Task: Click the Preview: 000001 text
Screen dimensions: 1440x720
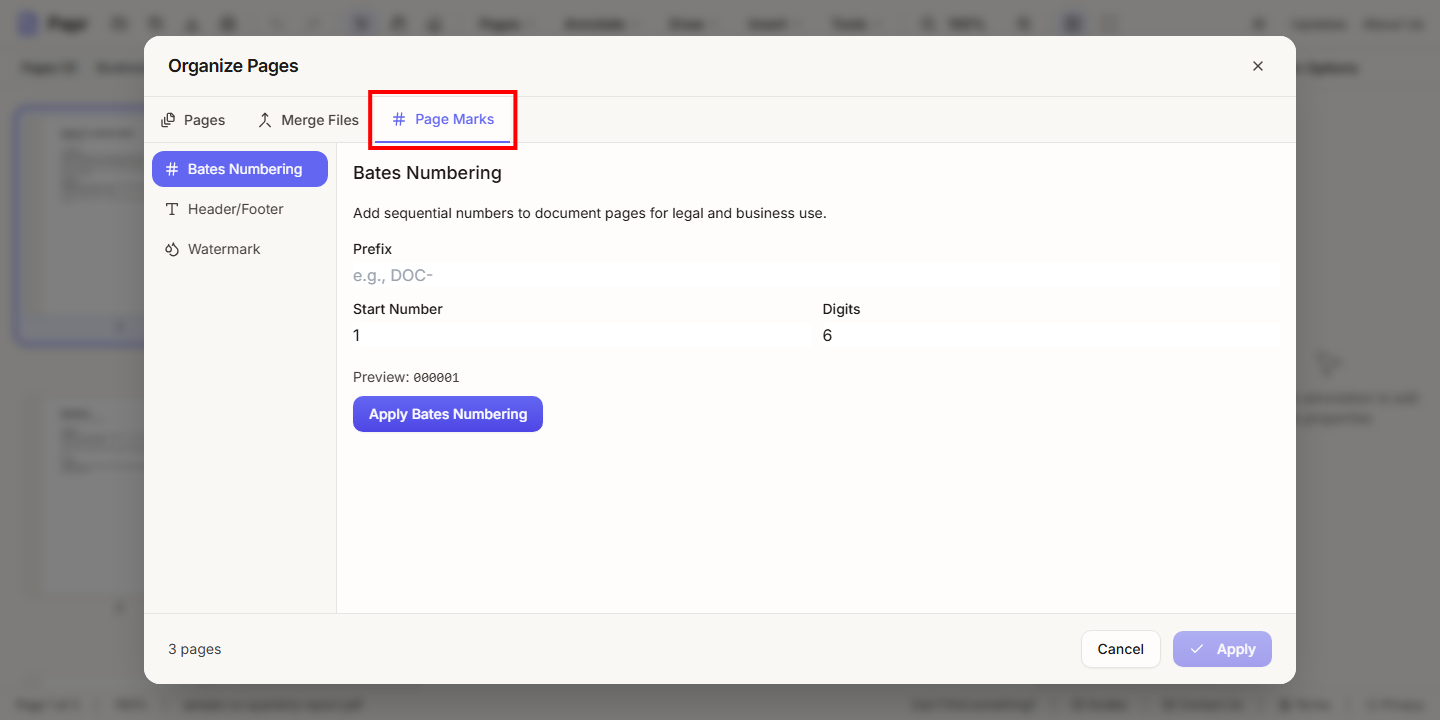Action: [x=406, y=377]
